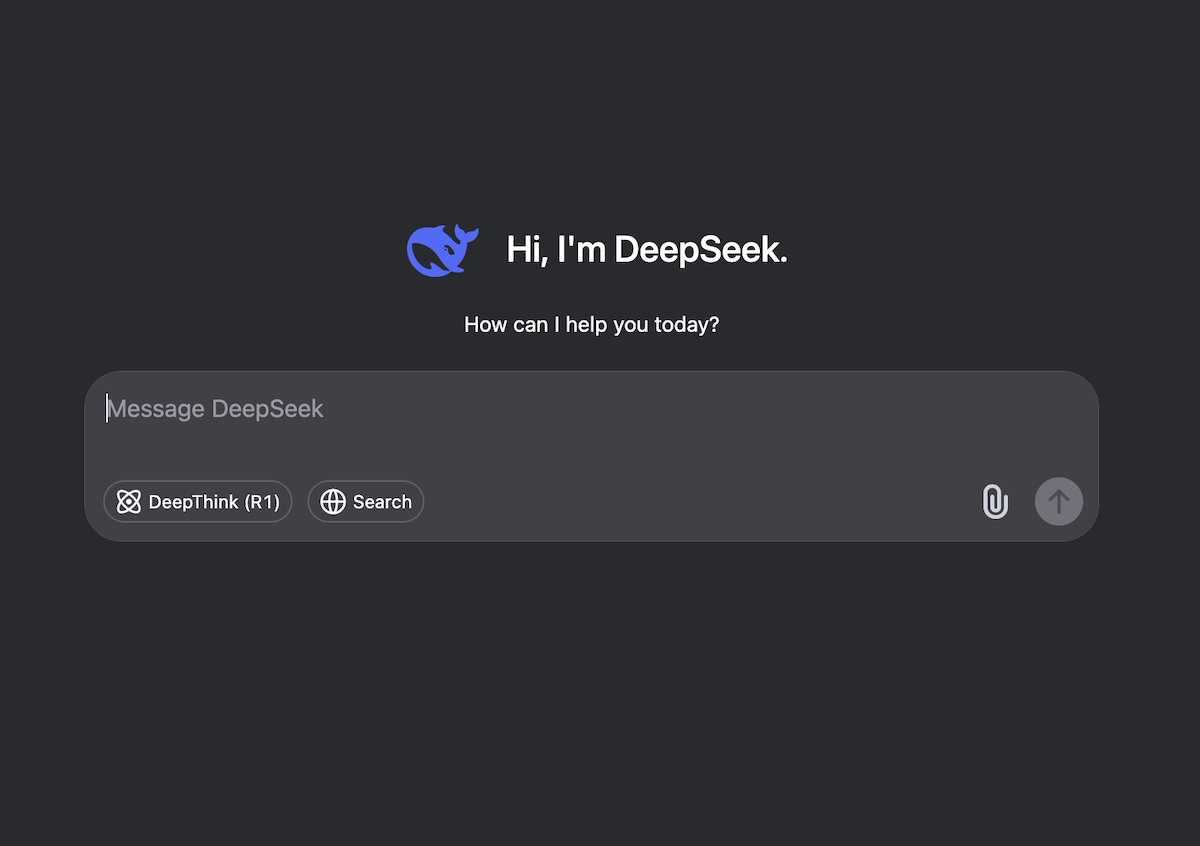Click the atom icon in DeepThink
Screen dimensions: 1200x846
[129, 502]
